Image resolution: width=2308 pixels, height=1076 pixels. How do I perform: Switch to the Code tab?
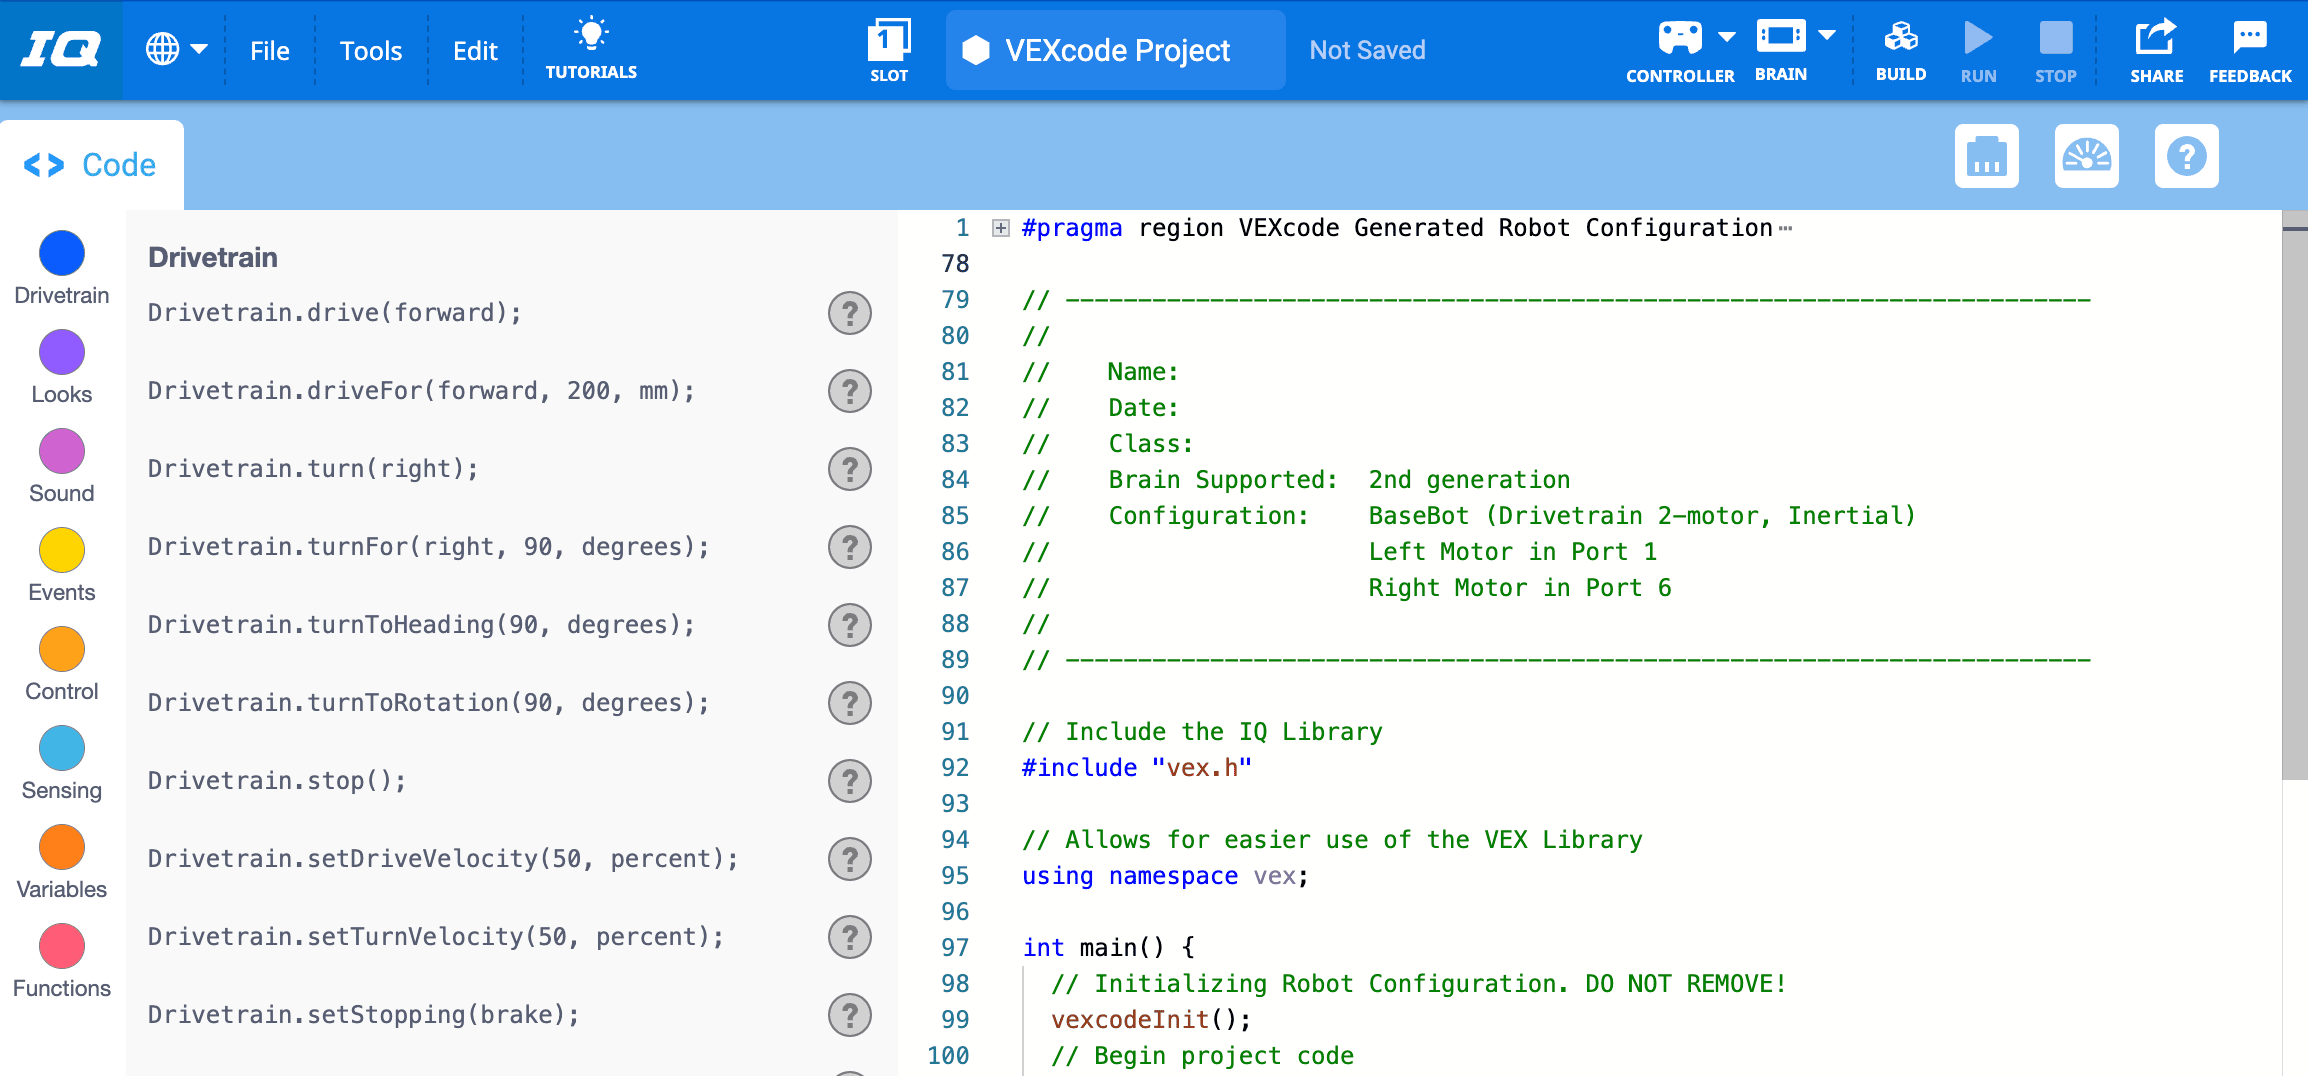(x=91, y=163)
